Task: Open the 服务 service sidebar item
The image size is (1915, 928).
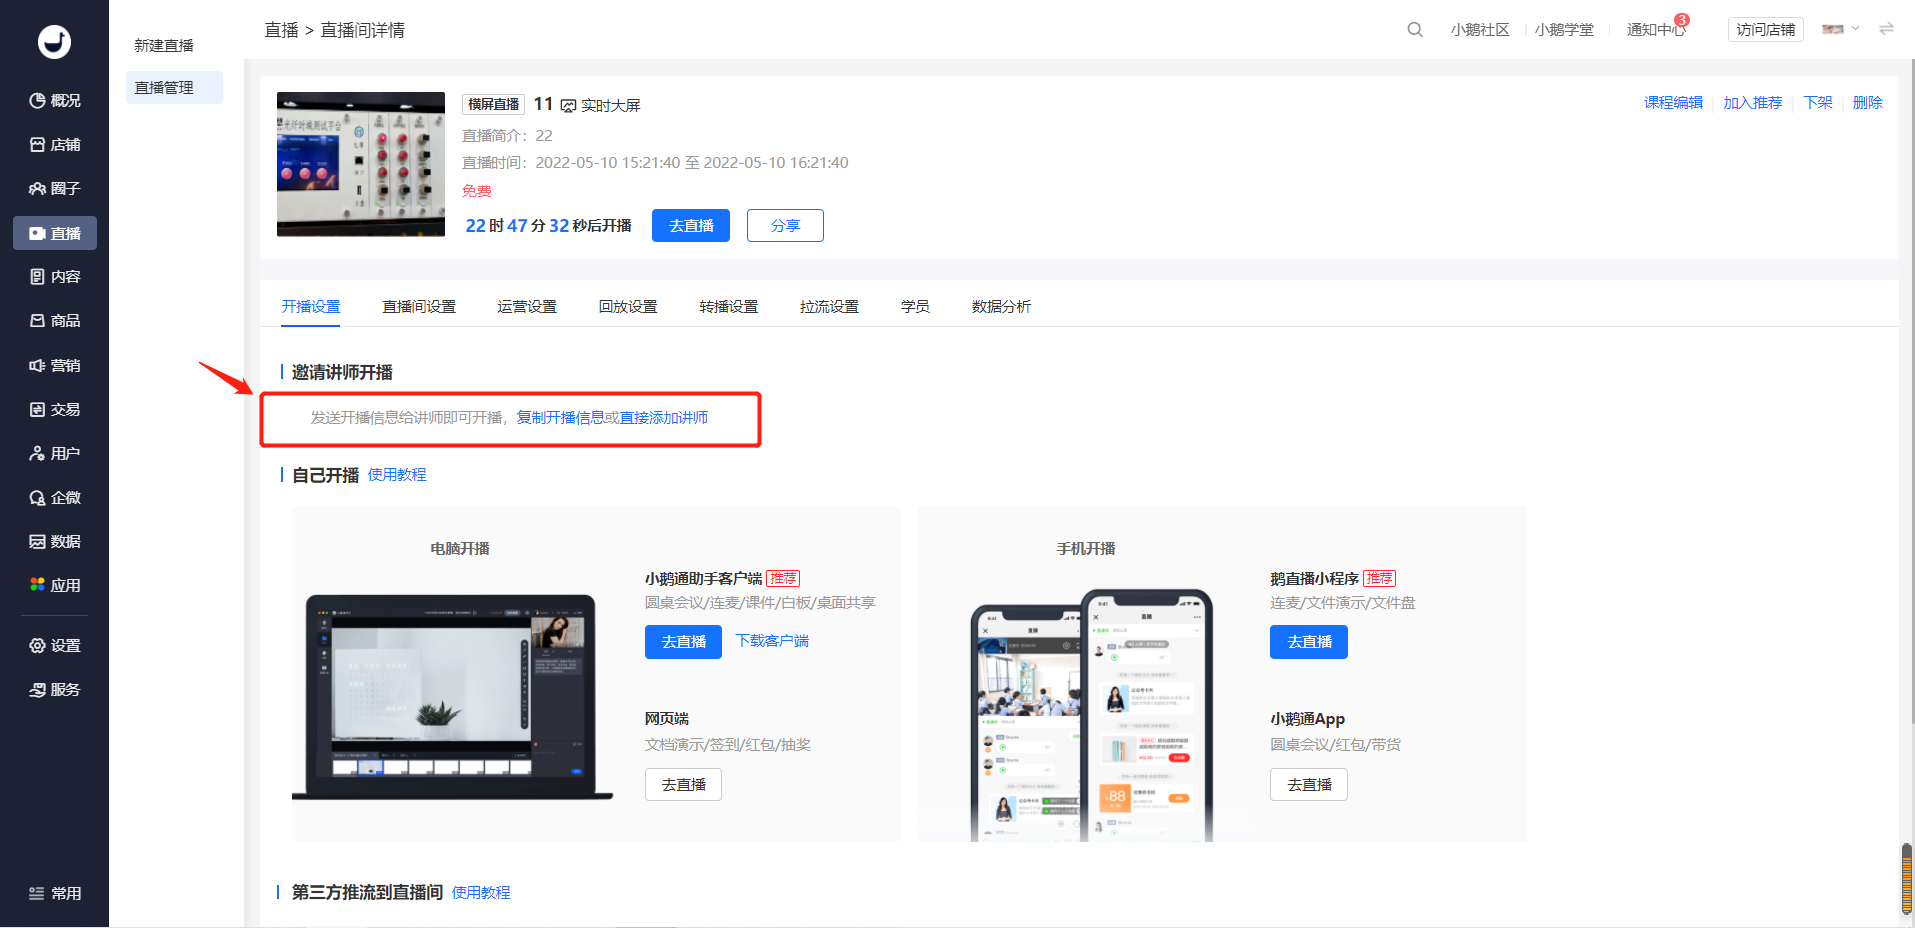Action: (x=55, y=689)
